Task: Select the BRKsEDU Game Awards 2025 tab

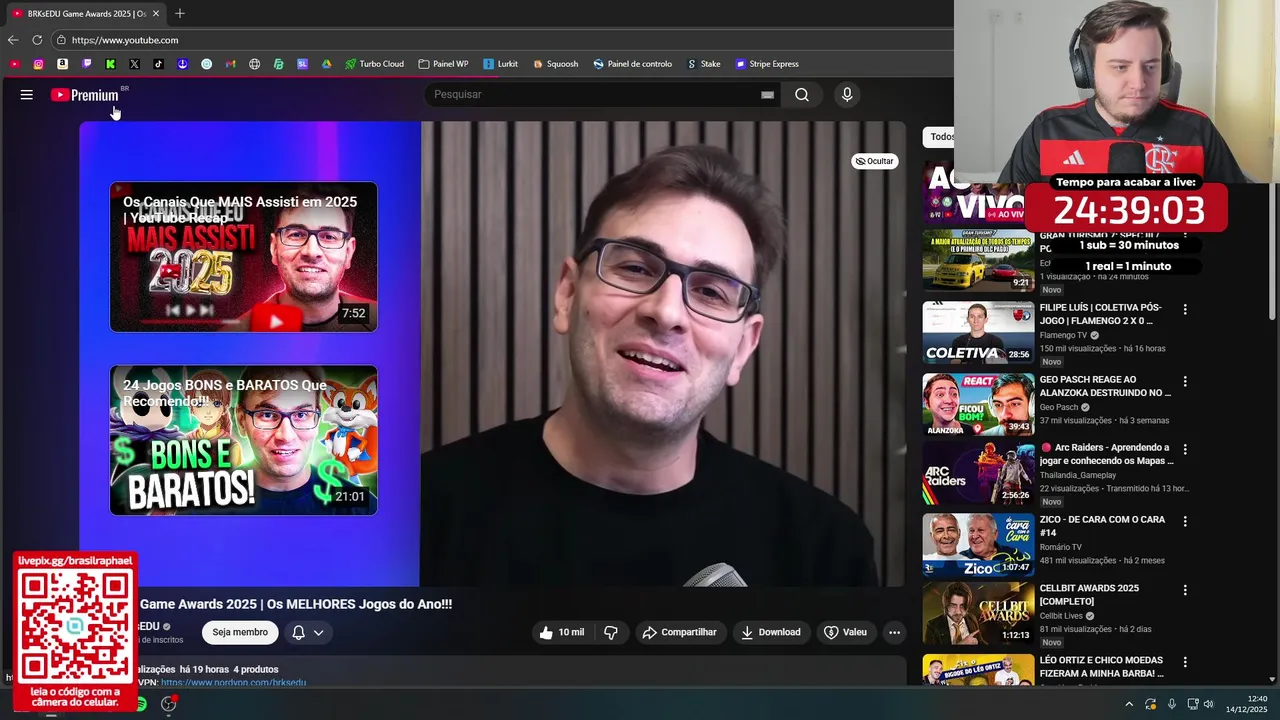Action: (x=85, y=14)
